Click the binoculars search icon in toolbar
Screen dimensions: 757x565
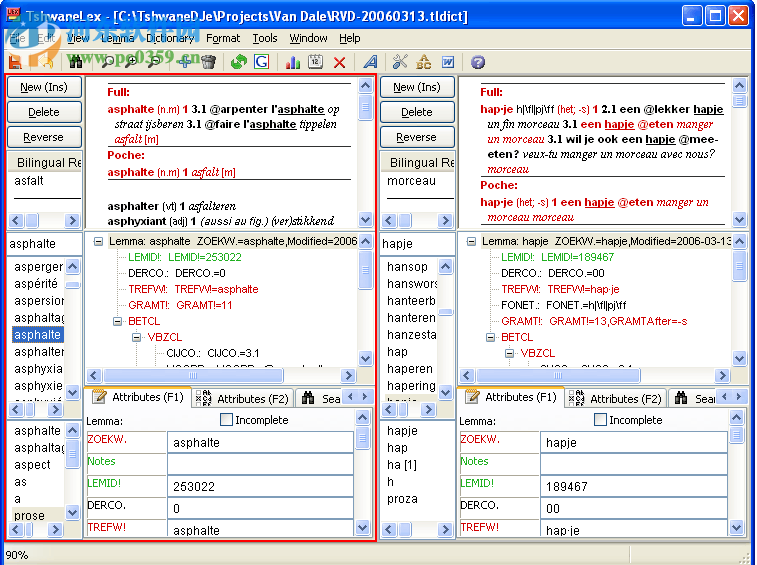tap(76, 62)
